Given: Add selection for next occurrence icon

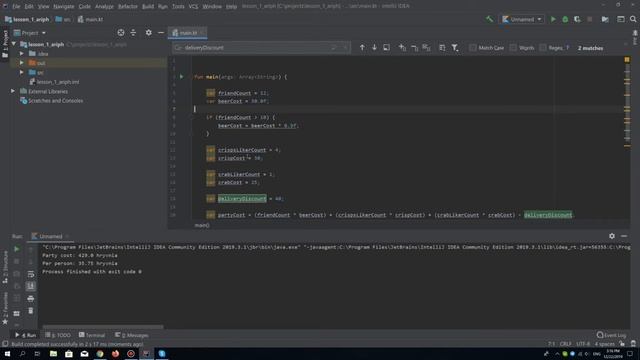Looking at the screenshot, I should (x=402, y=48).
